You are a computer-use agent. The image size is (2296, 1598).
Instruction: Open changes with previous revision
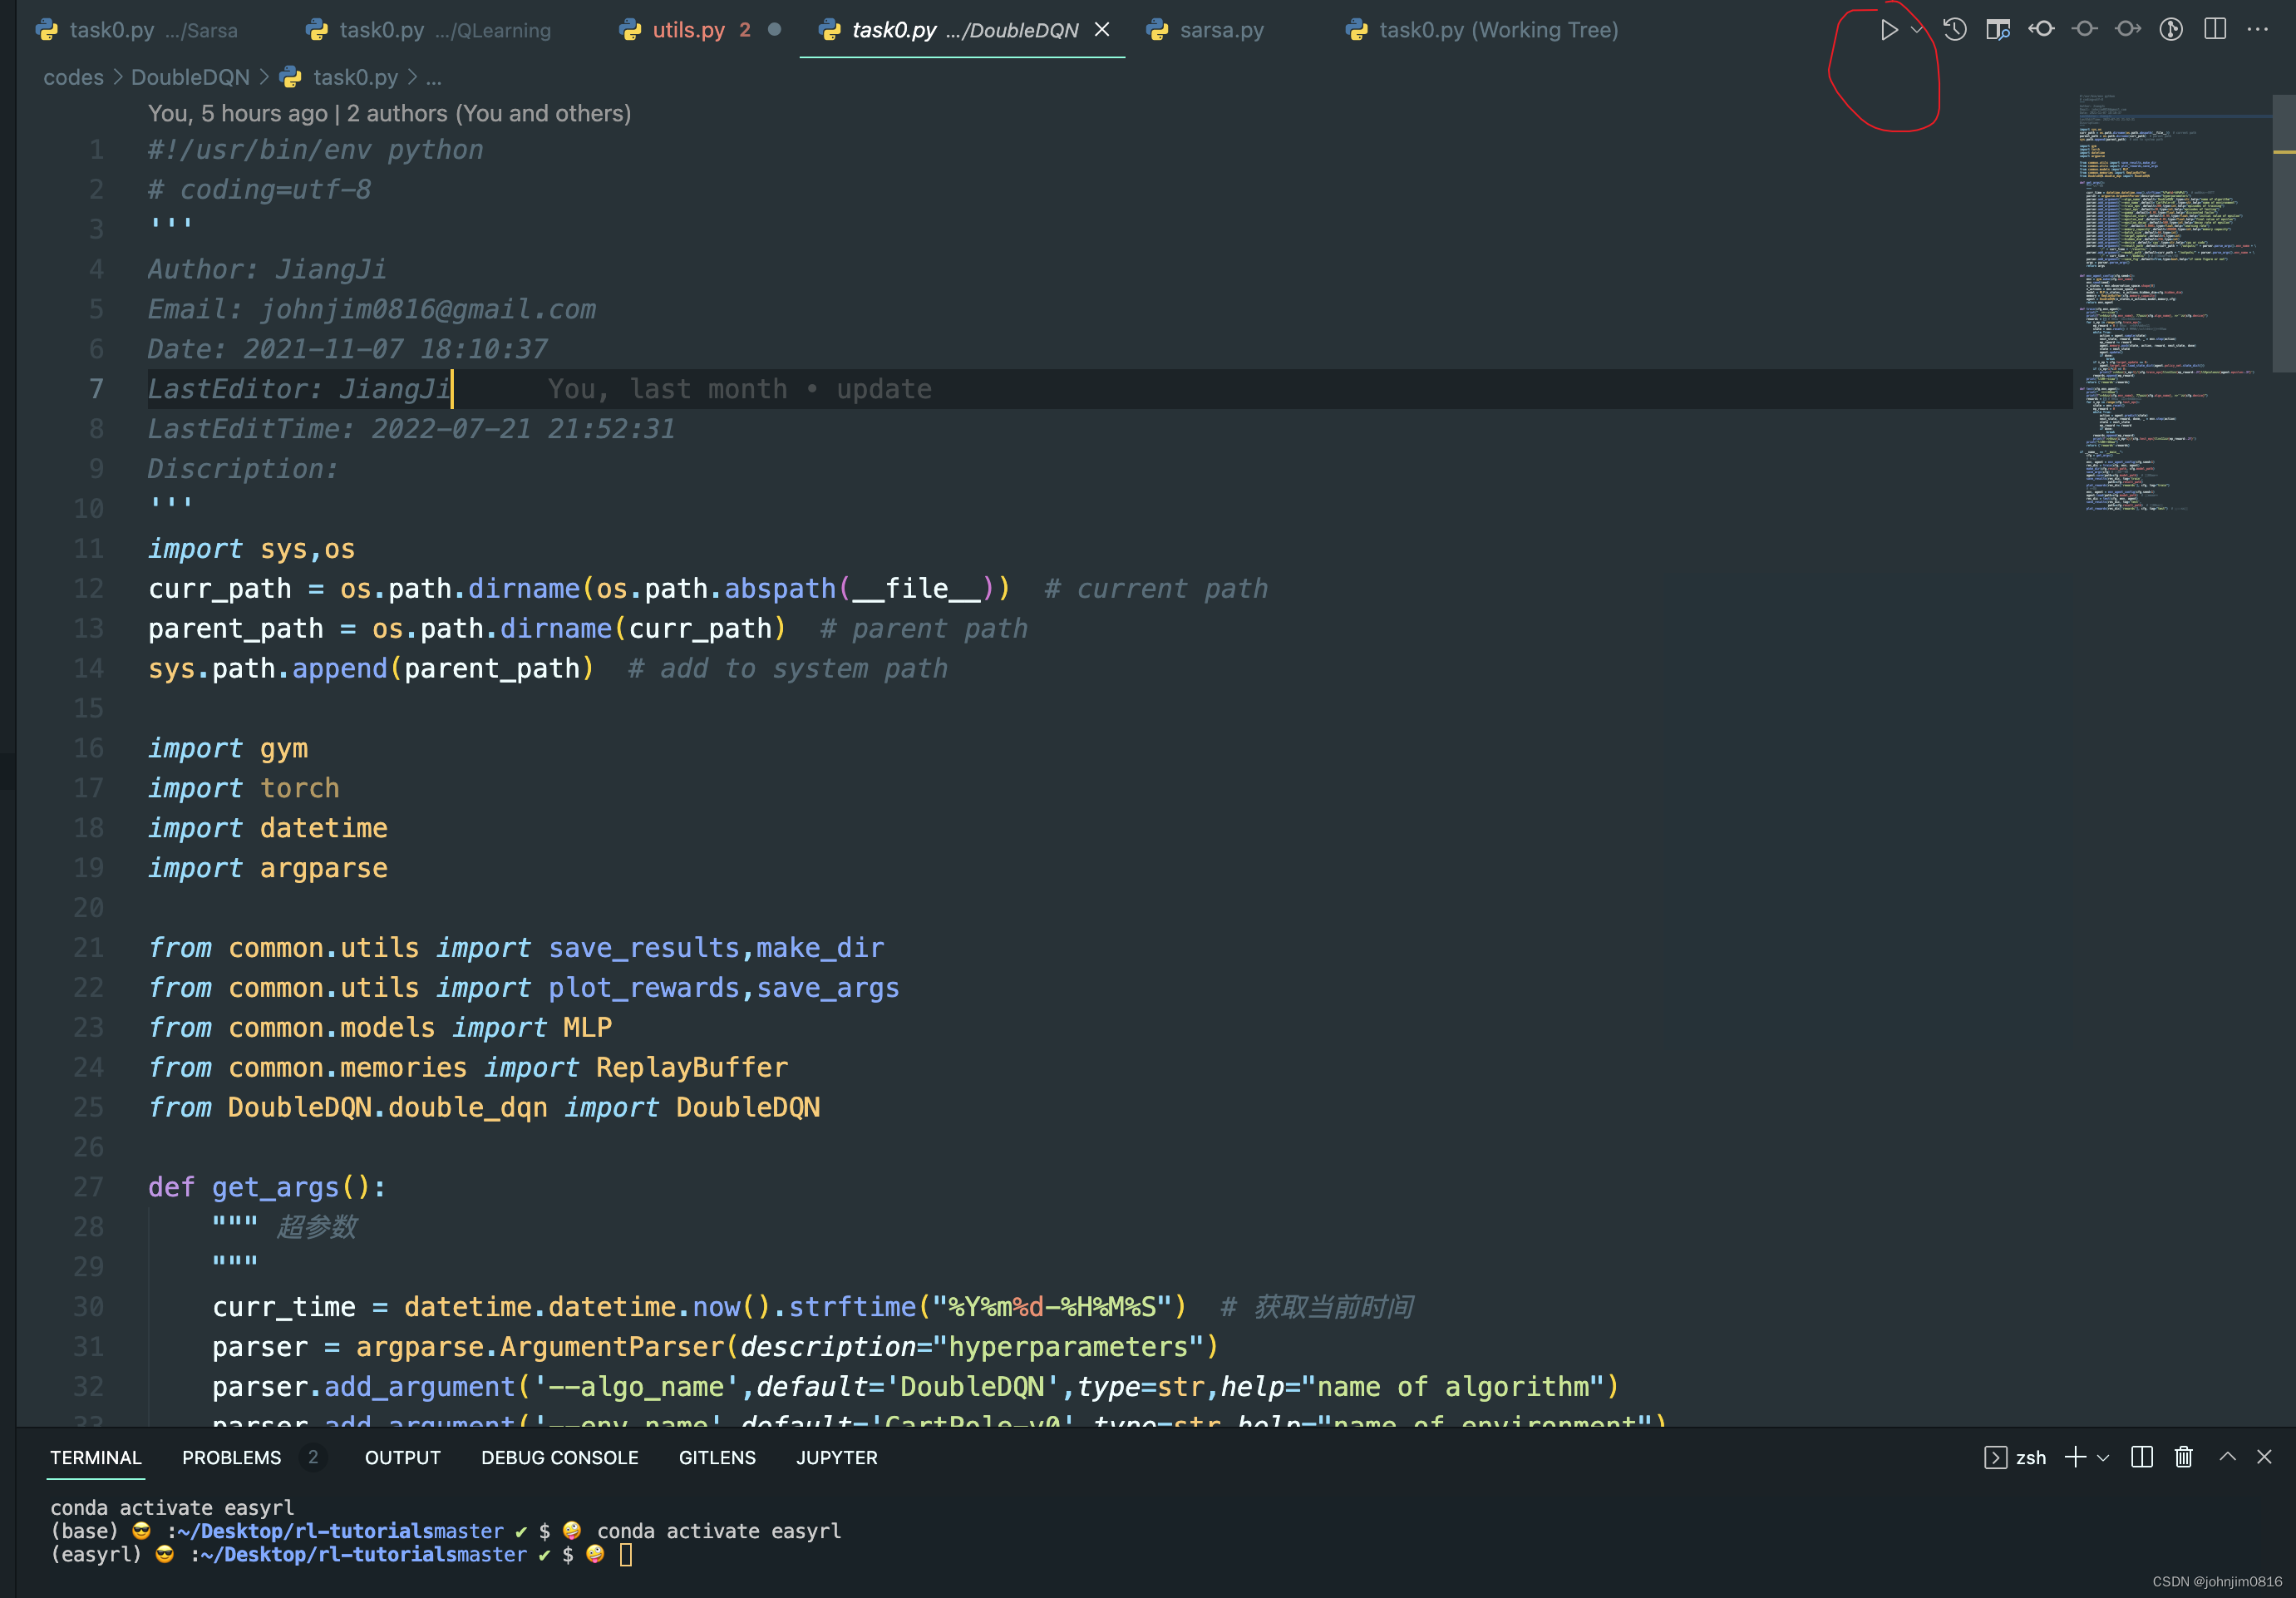(2042, 30)
